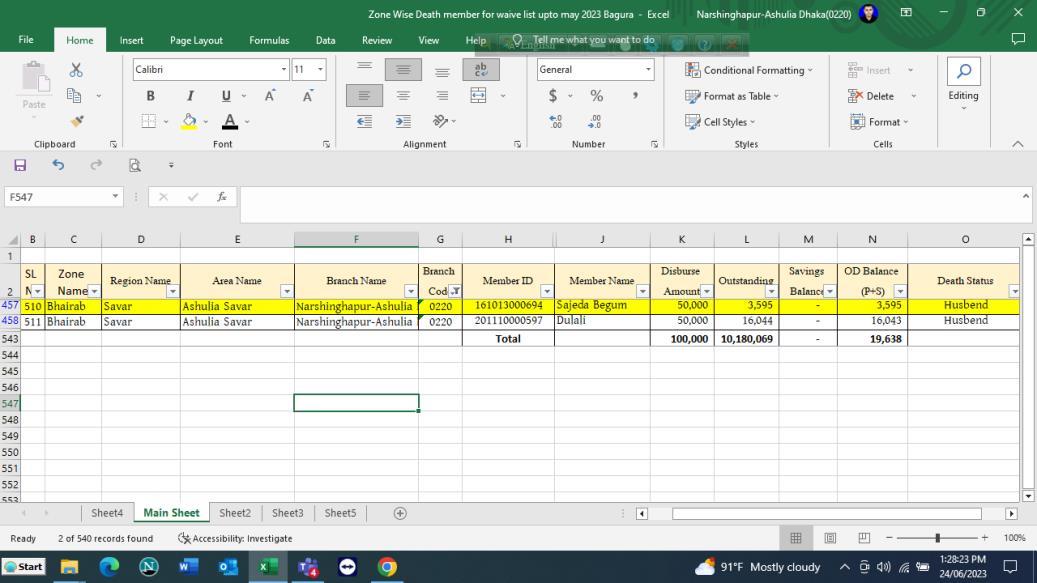Click Decrease Decimal icon
This screenshot has width=1037, height=583.
point(595,122)
